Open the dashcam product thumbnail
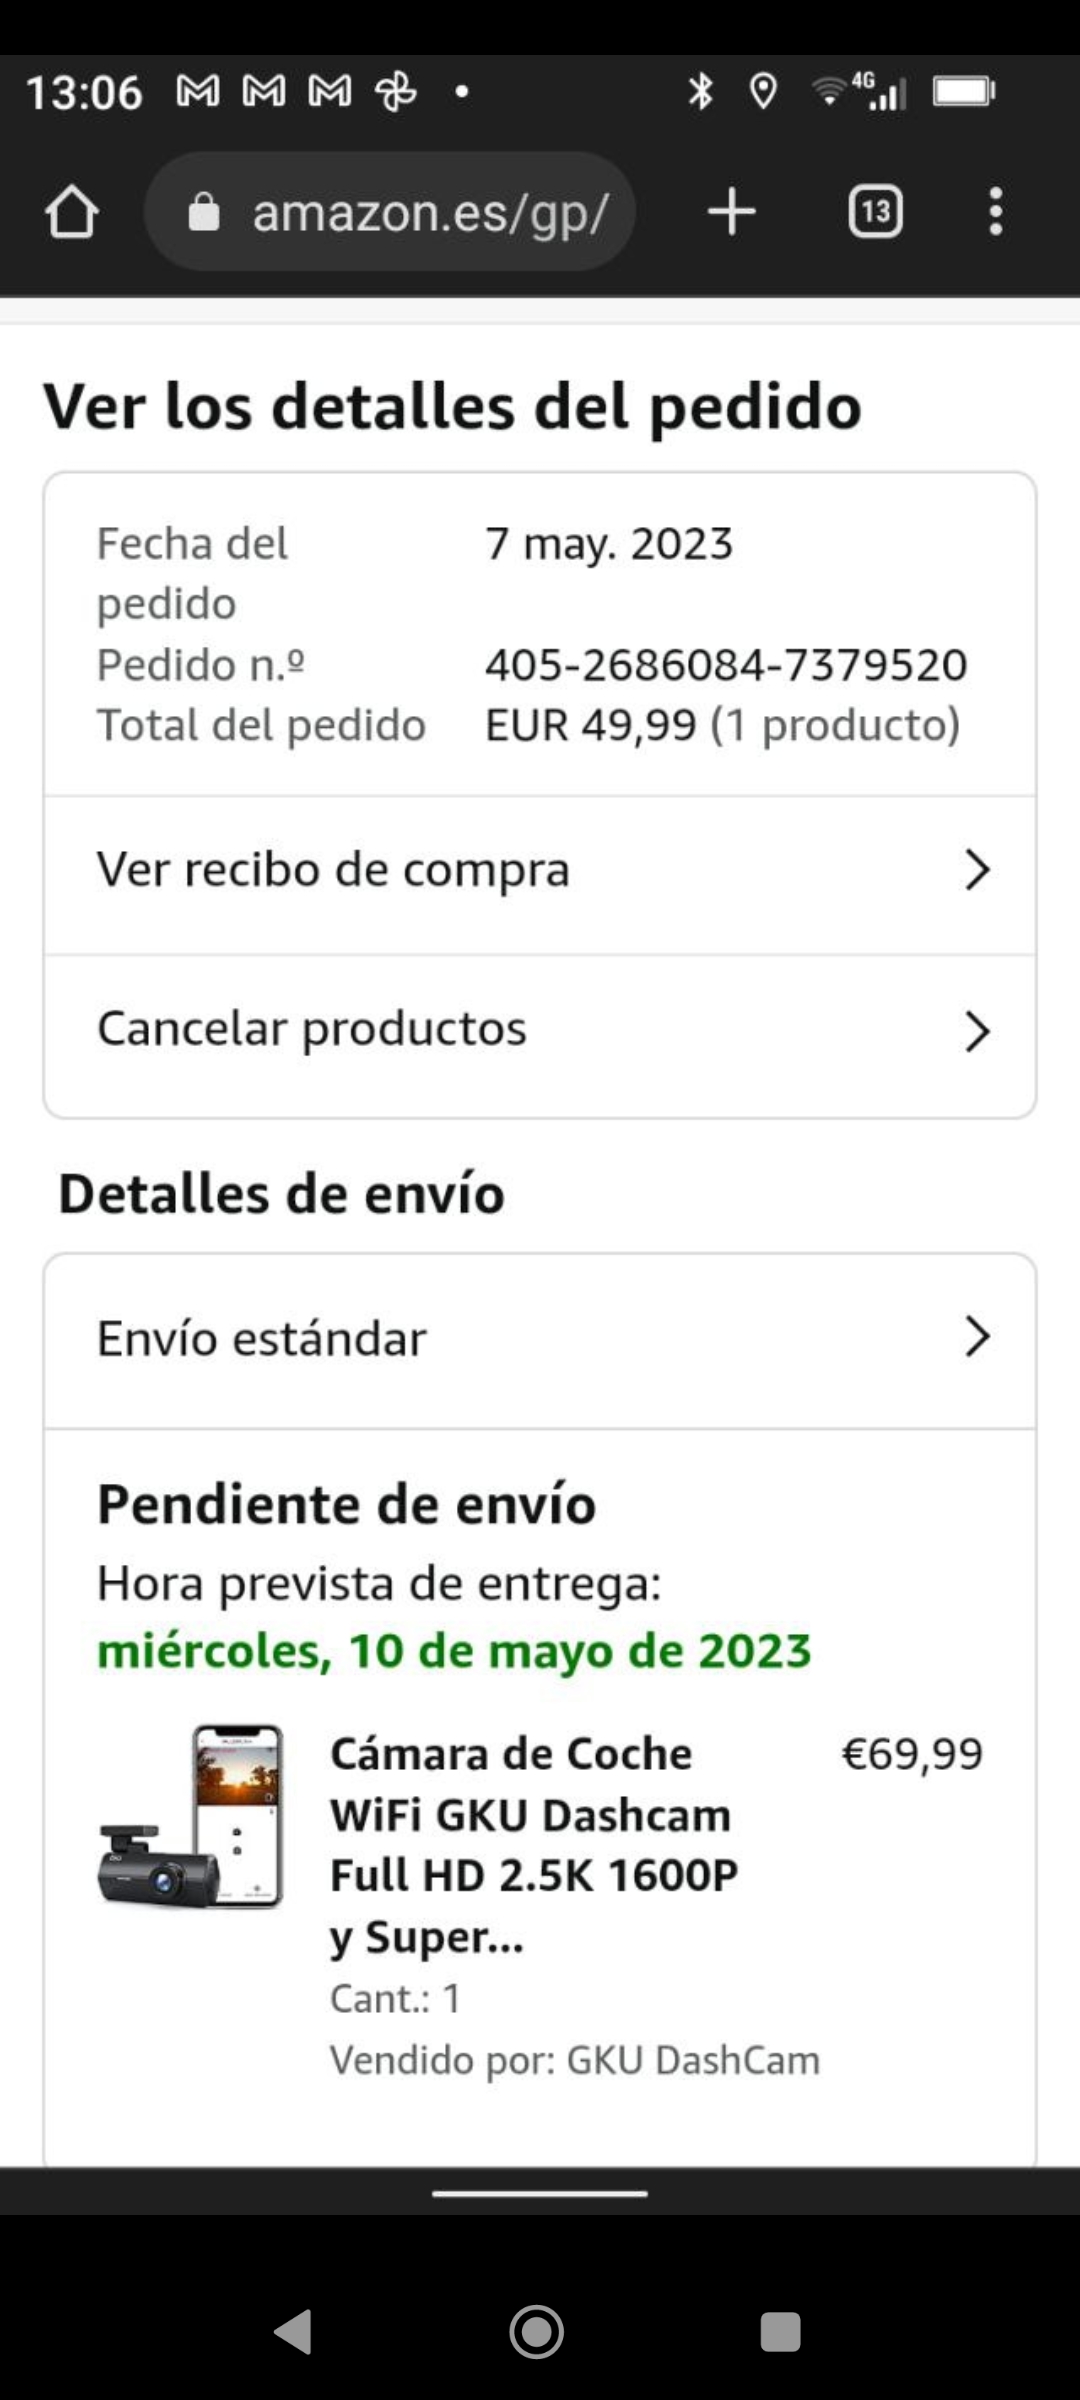 tap(191, 1816)
